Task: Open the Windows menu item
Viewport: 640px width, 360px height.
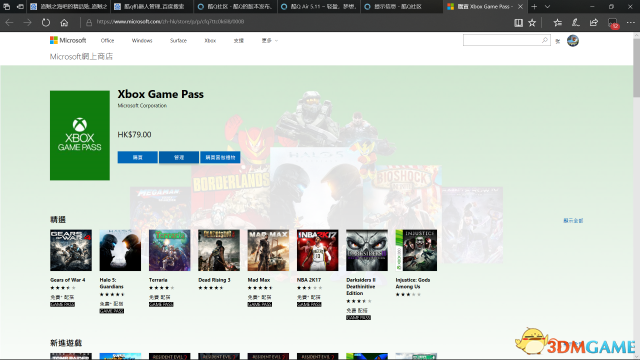Action: tap(142, 40)
